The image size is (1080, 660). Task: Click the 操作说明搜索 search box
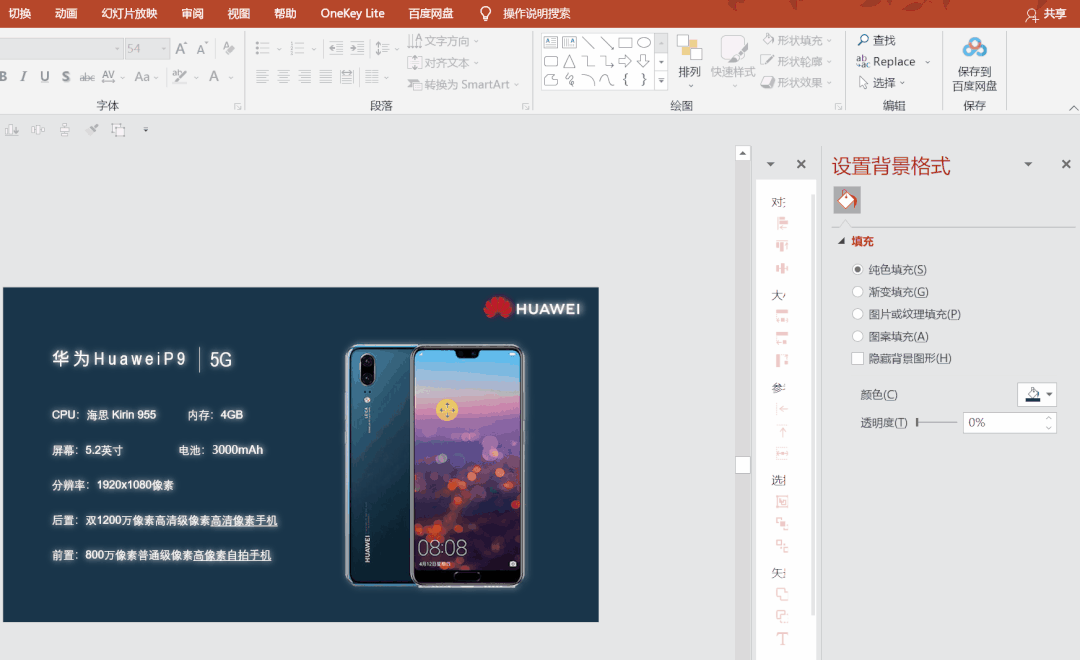click(x=537, y=14)
